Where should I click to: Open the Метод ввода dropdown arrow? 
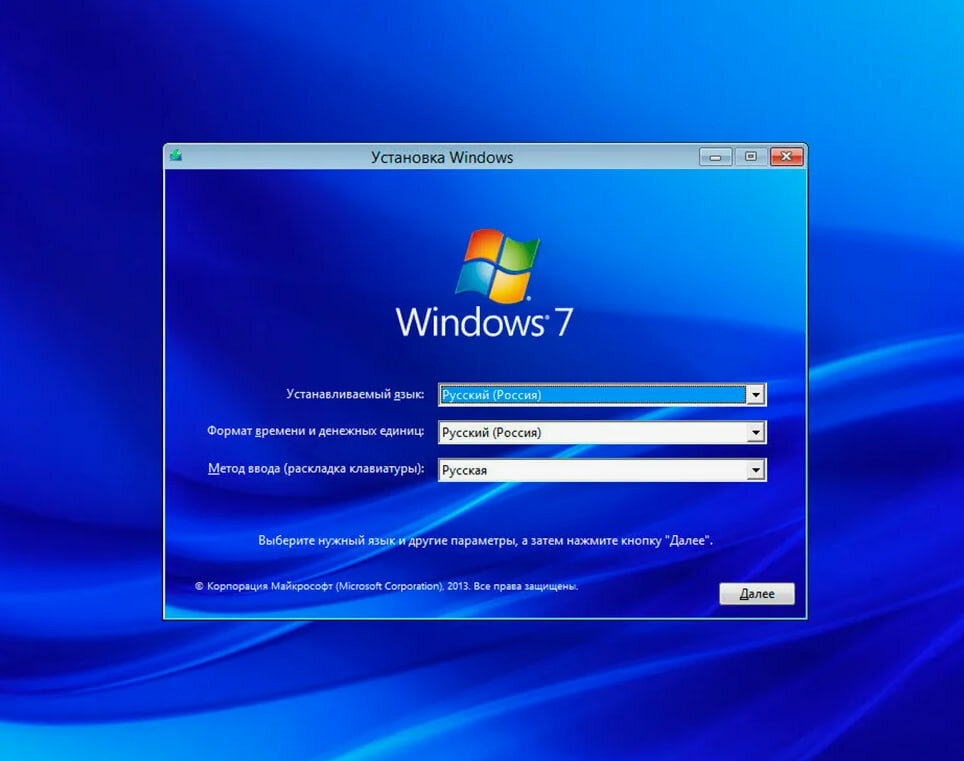coord(756,470)
